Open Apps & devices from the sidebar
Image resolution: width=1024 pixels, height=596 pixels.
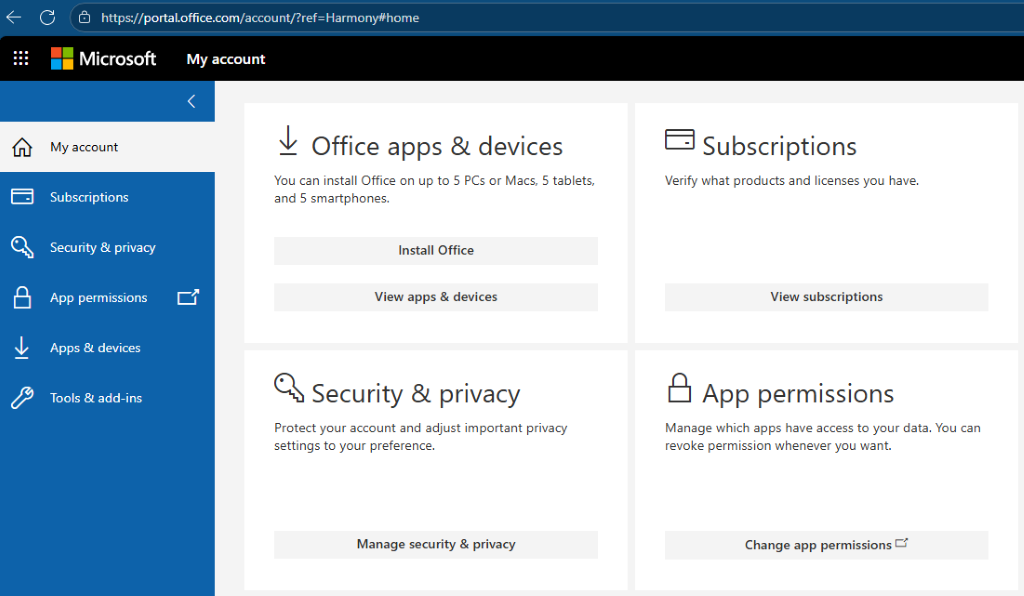point(107,348)
